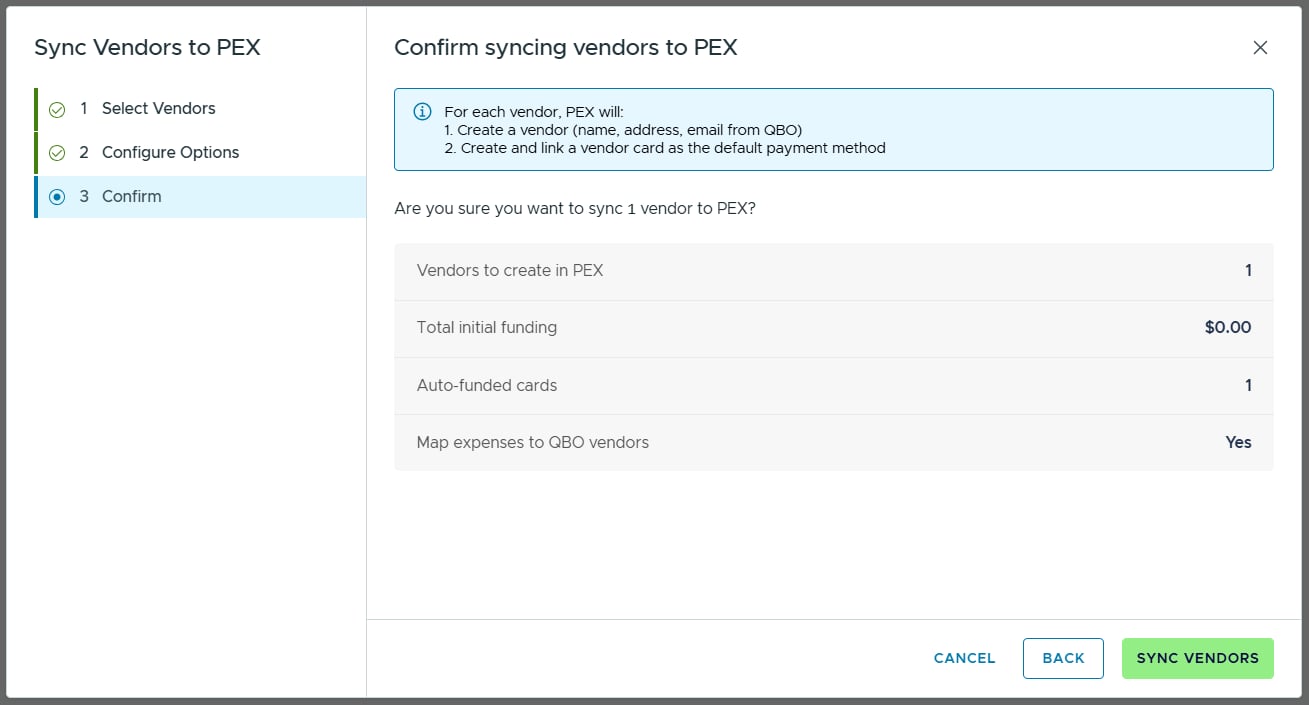The width and height of the screenshot is (1309, 705).
Task: Go to step 2 Configure Options
Action: 200,153
